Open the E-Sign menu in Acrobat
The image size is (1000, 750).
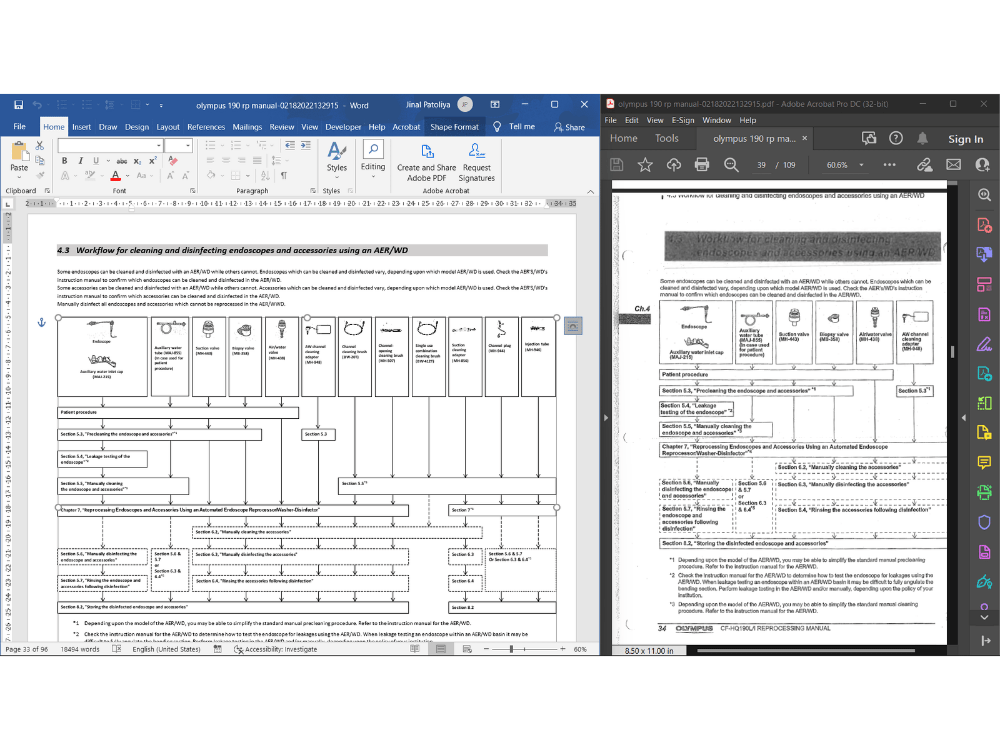[682, 120]
